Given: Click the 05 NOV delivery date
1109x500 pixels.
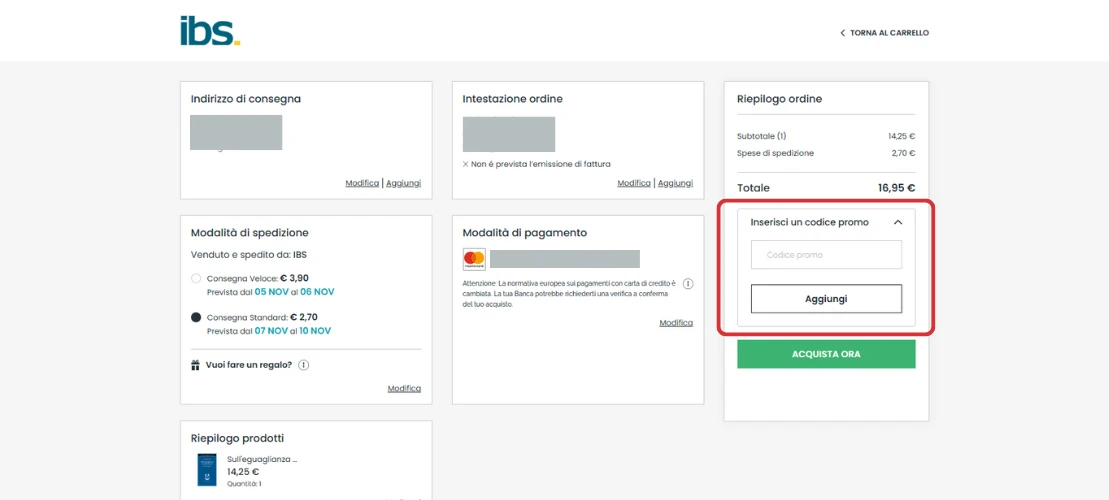Looking at the screenshot, I should (271, 291).
